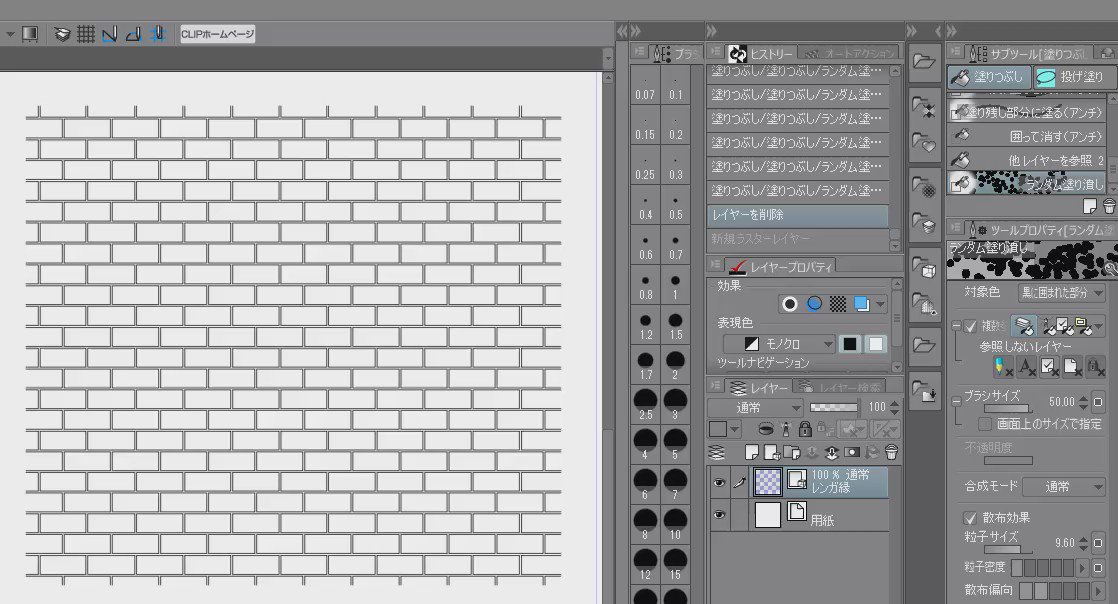Click the delete layer trash icon
The width and height of the screenshot is (1118, 604).
[x=891, y=452]
